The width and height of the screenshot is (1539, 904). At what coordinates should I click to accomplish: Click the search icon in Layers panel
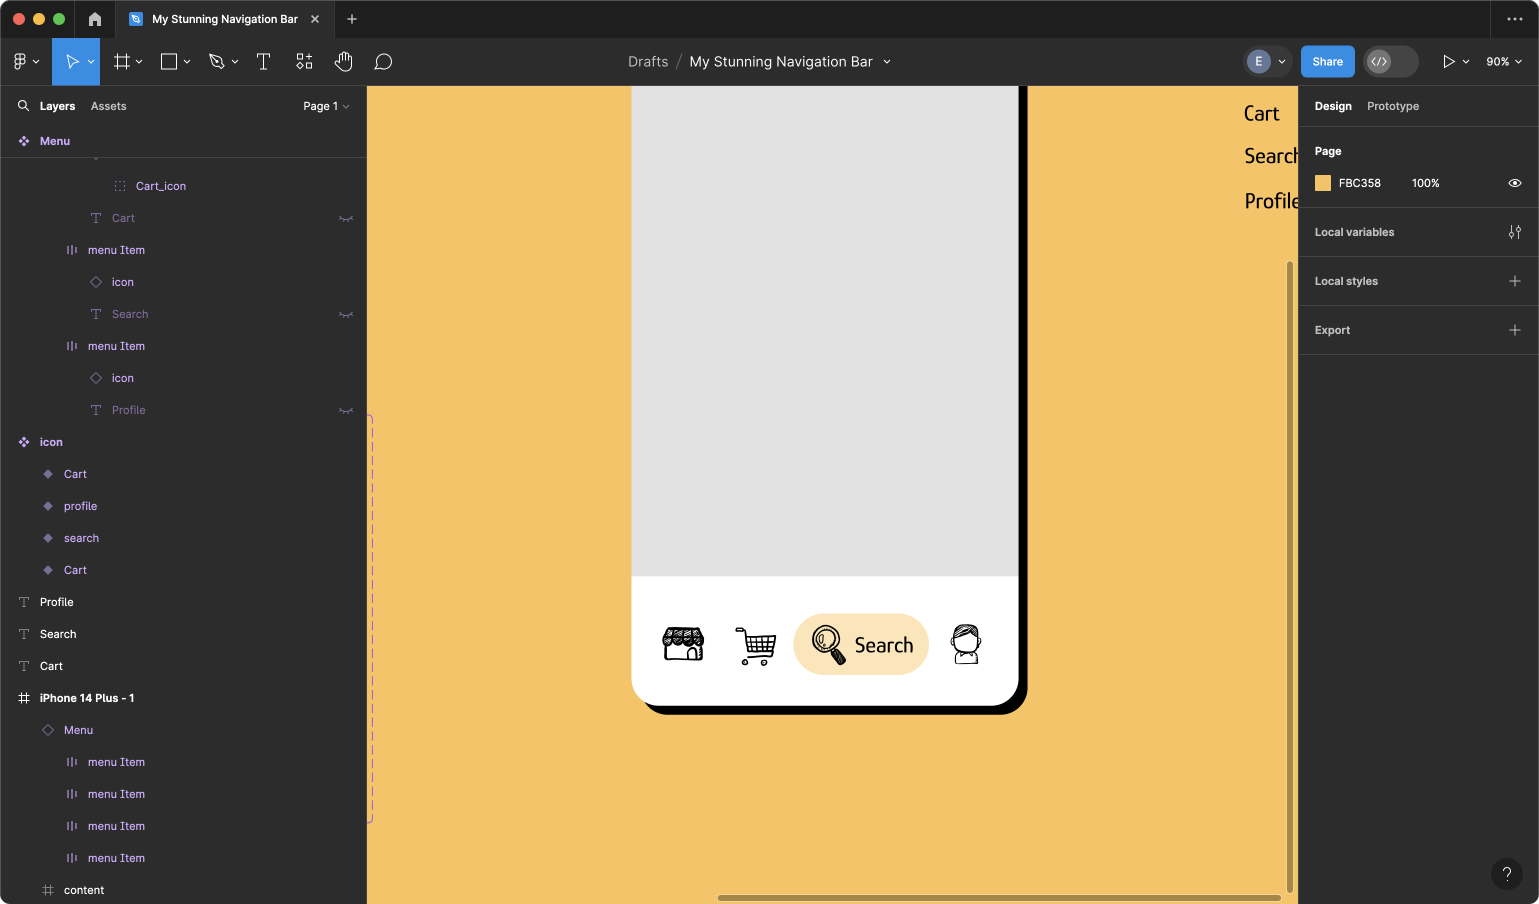(23, 106)
